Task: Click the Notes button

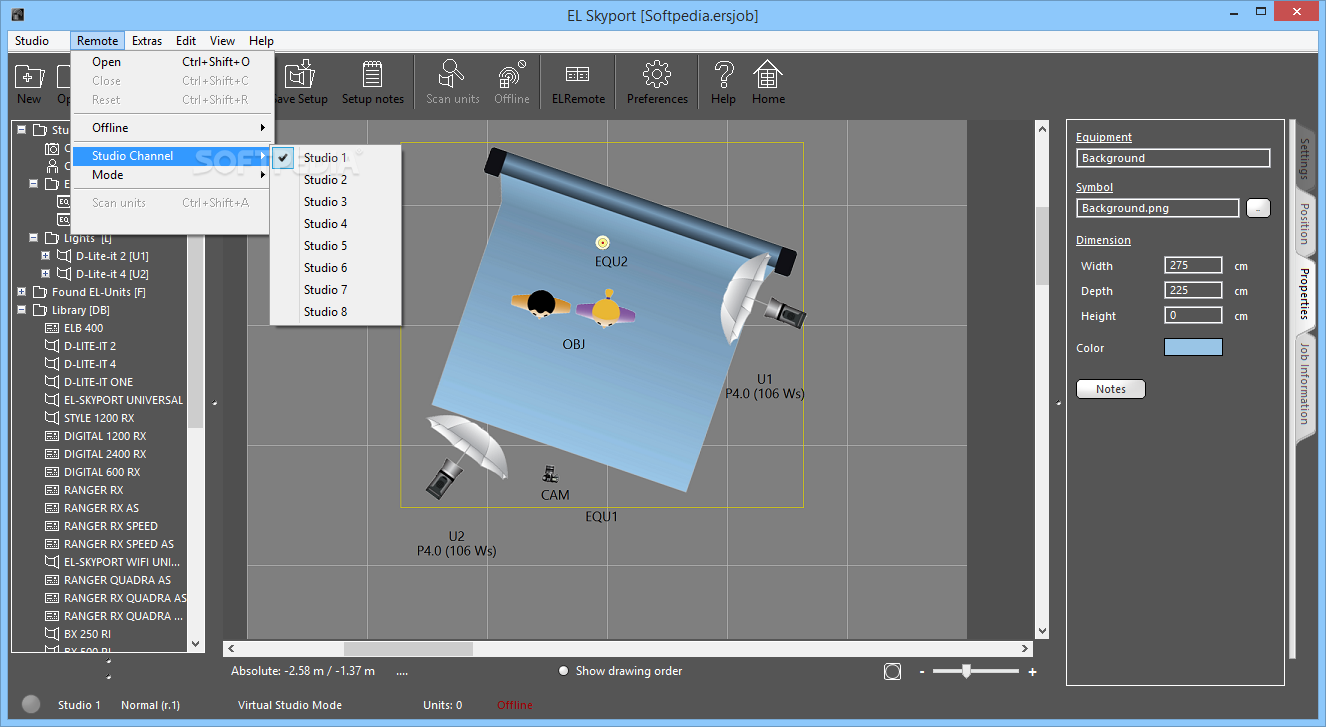Action: 1111,389
